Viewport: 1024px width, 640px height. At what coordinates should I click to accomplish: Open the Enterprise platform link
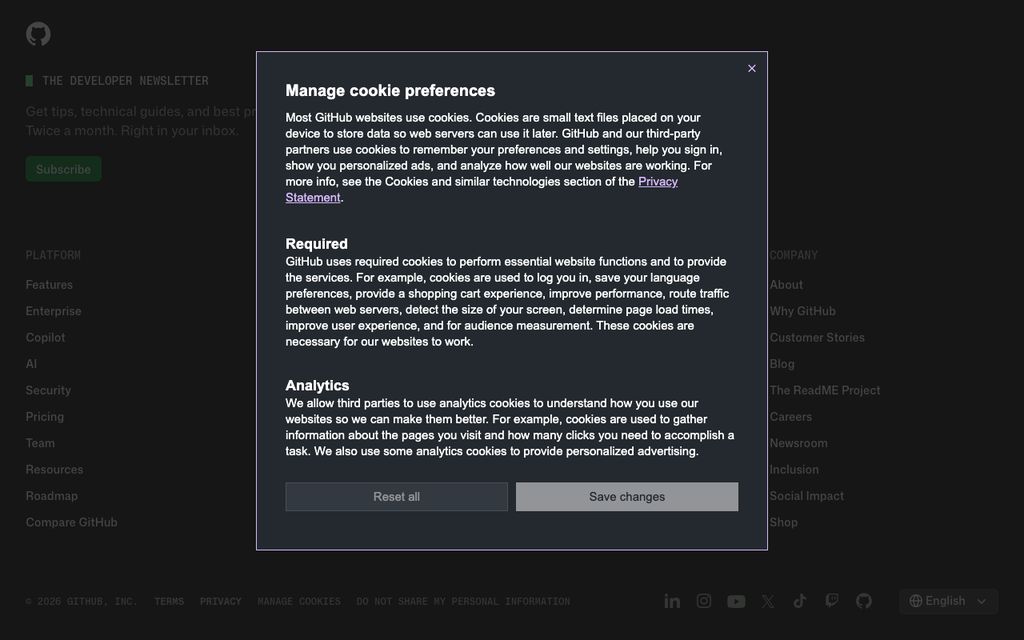54,312
